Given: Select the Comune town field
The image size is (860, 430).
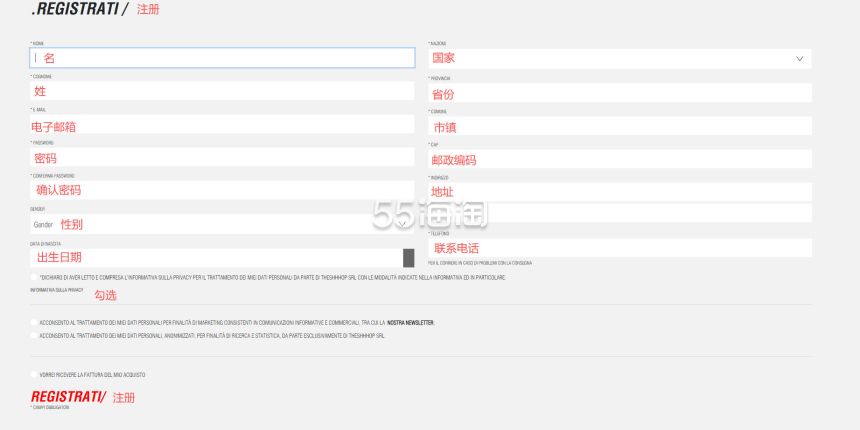Looking at the screenshot, I should pos(620,127).
